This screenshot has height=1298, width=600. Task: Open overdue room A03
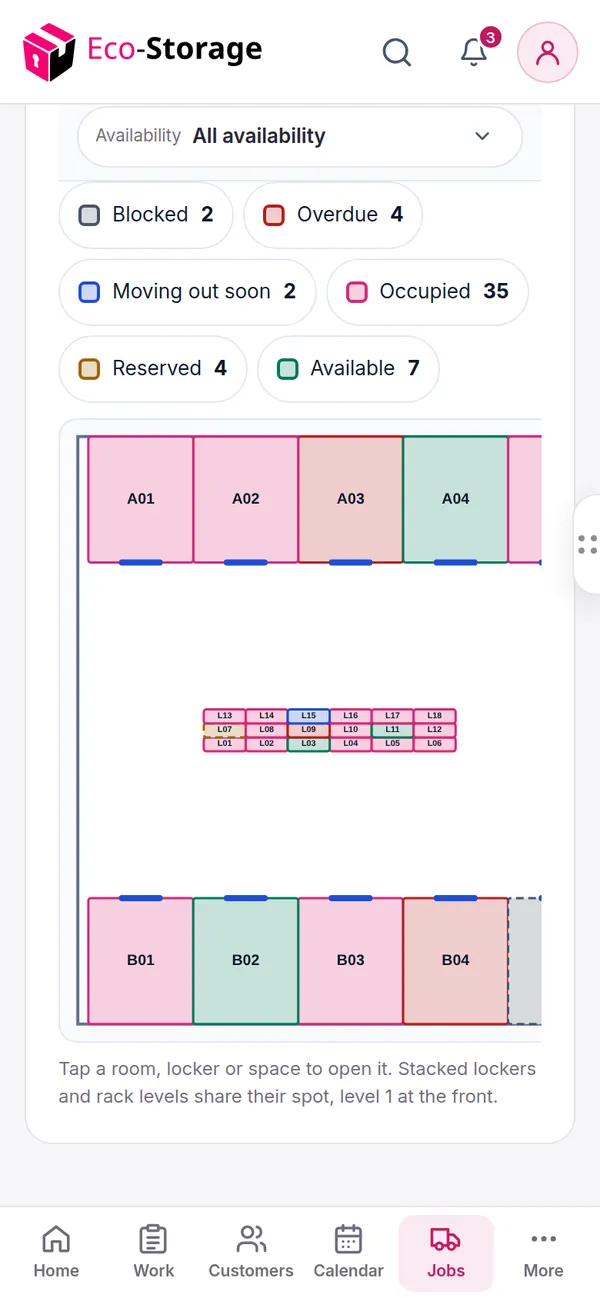351,499
